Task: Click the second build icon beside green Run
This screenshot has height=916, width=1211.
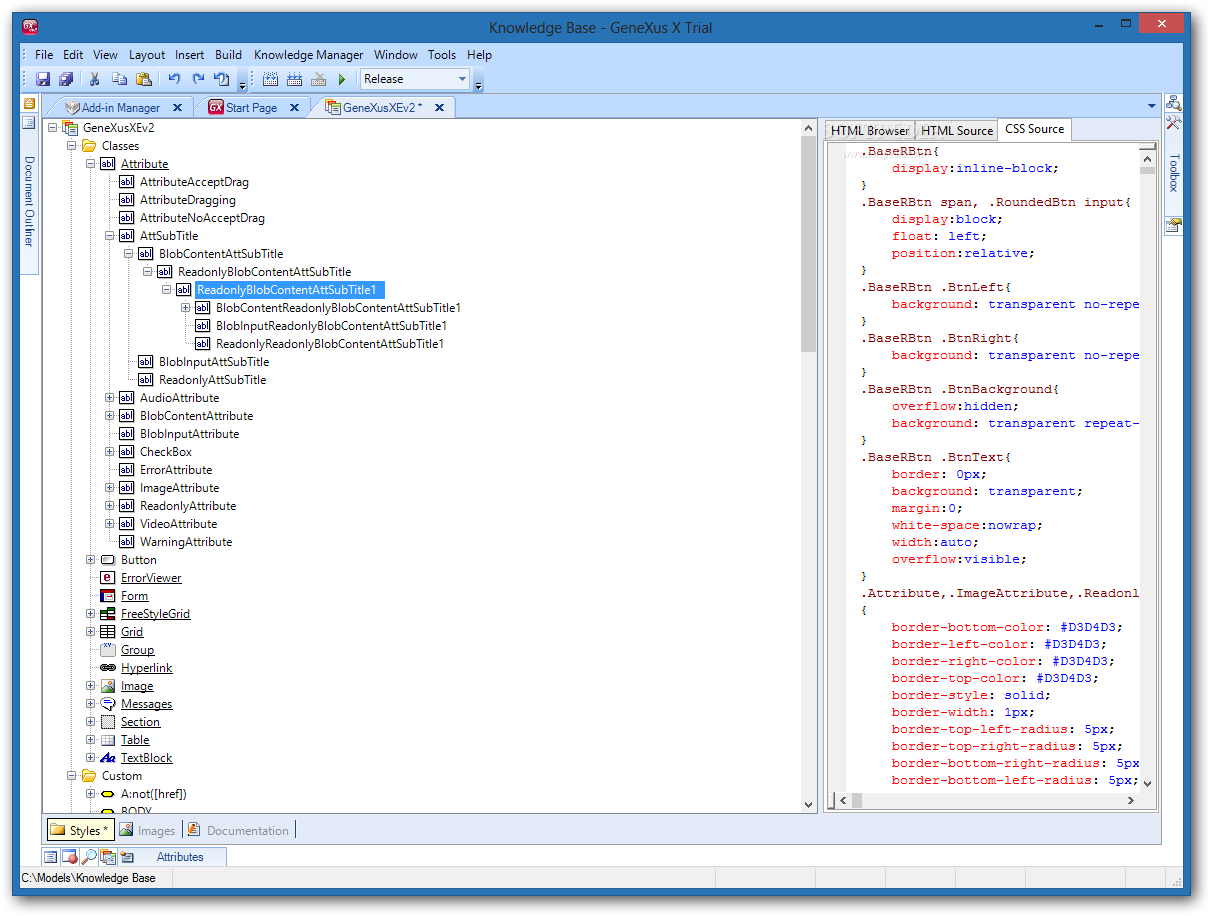Action: coord(318,79)
